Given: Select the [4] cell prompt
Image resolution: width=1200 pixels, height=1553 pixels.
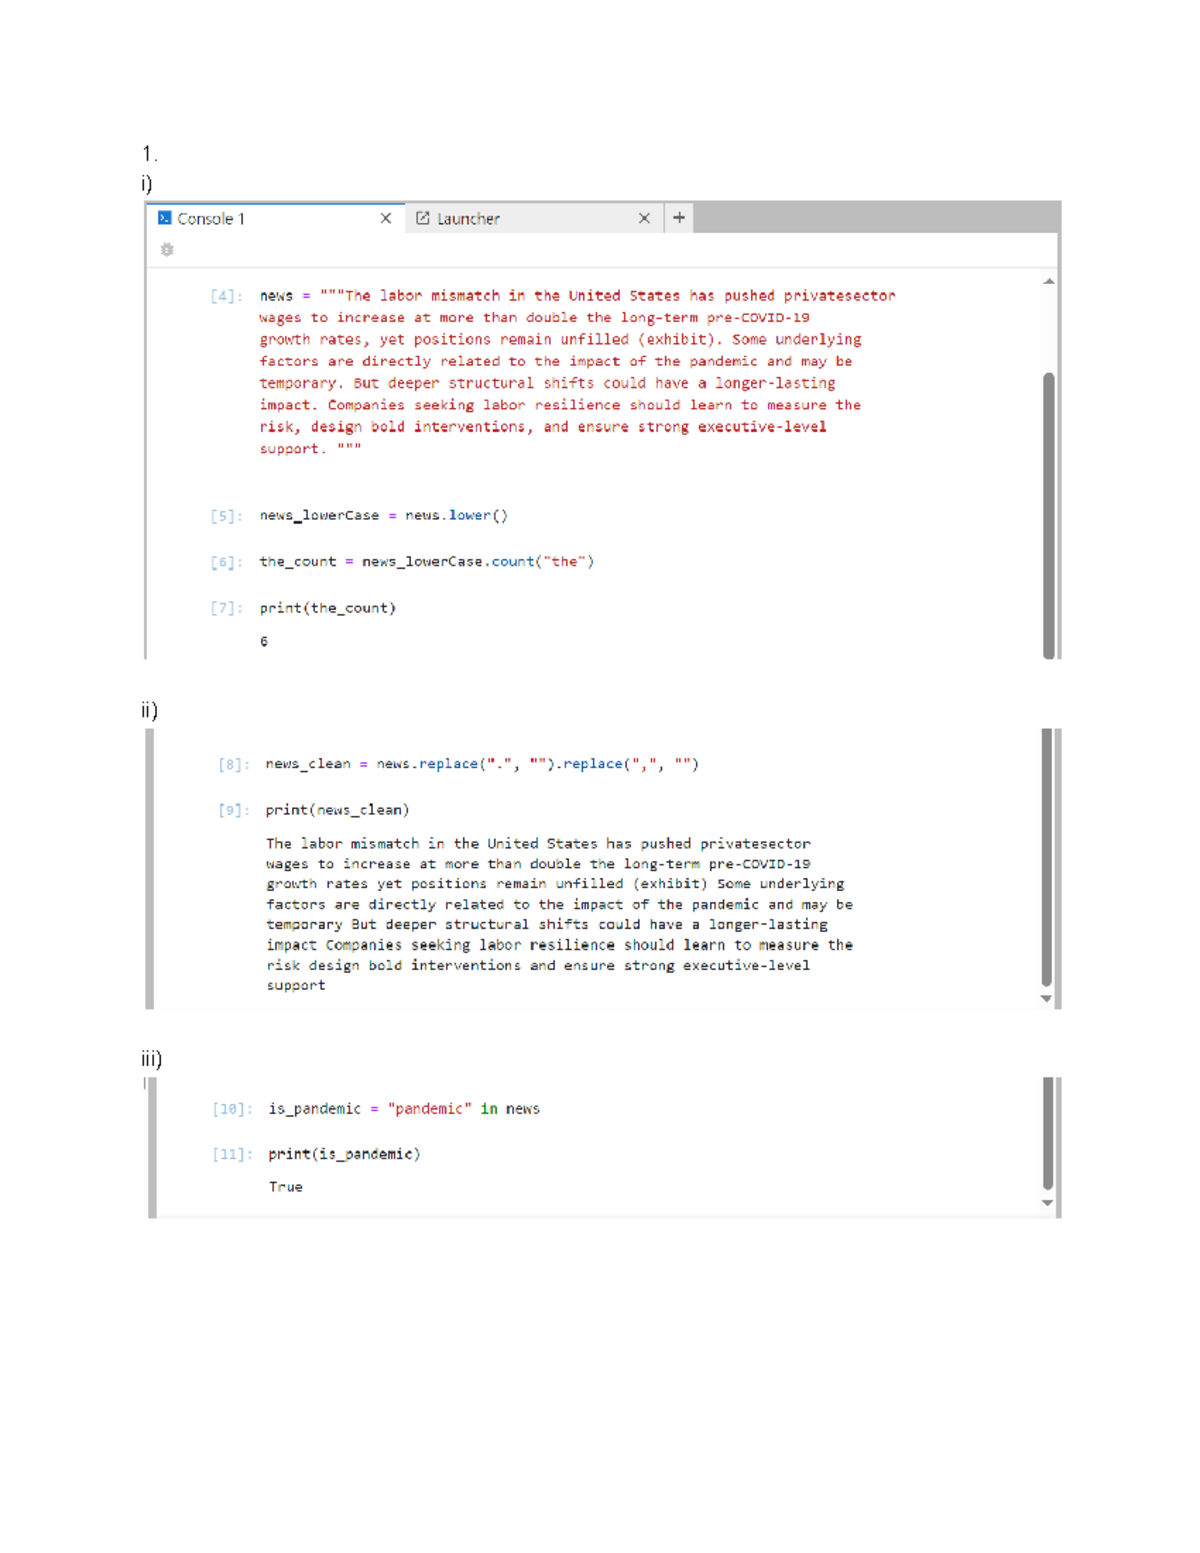Looking at the screenshot, I should pos(225,296).
